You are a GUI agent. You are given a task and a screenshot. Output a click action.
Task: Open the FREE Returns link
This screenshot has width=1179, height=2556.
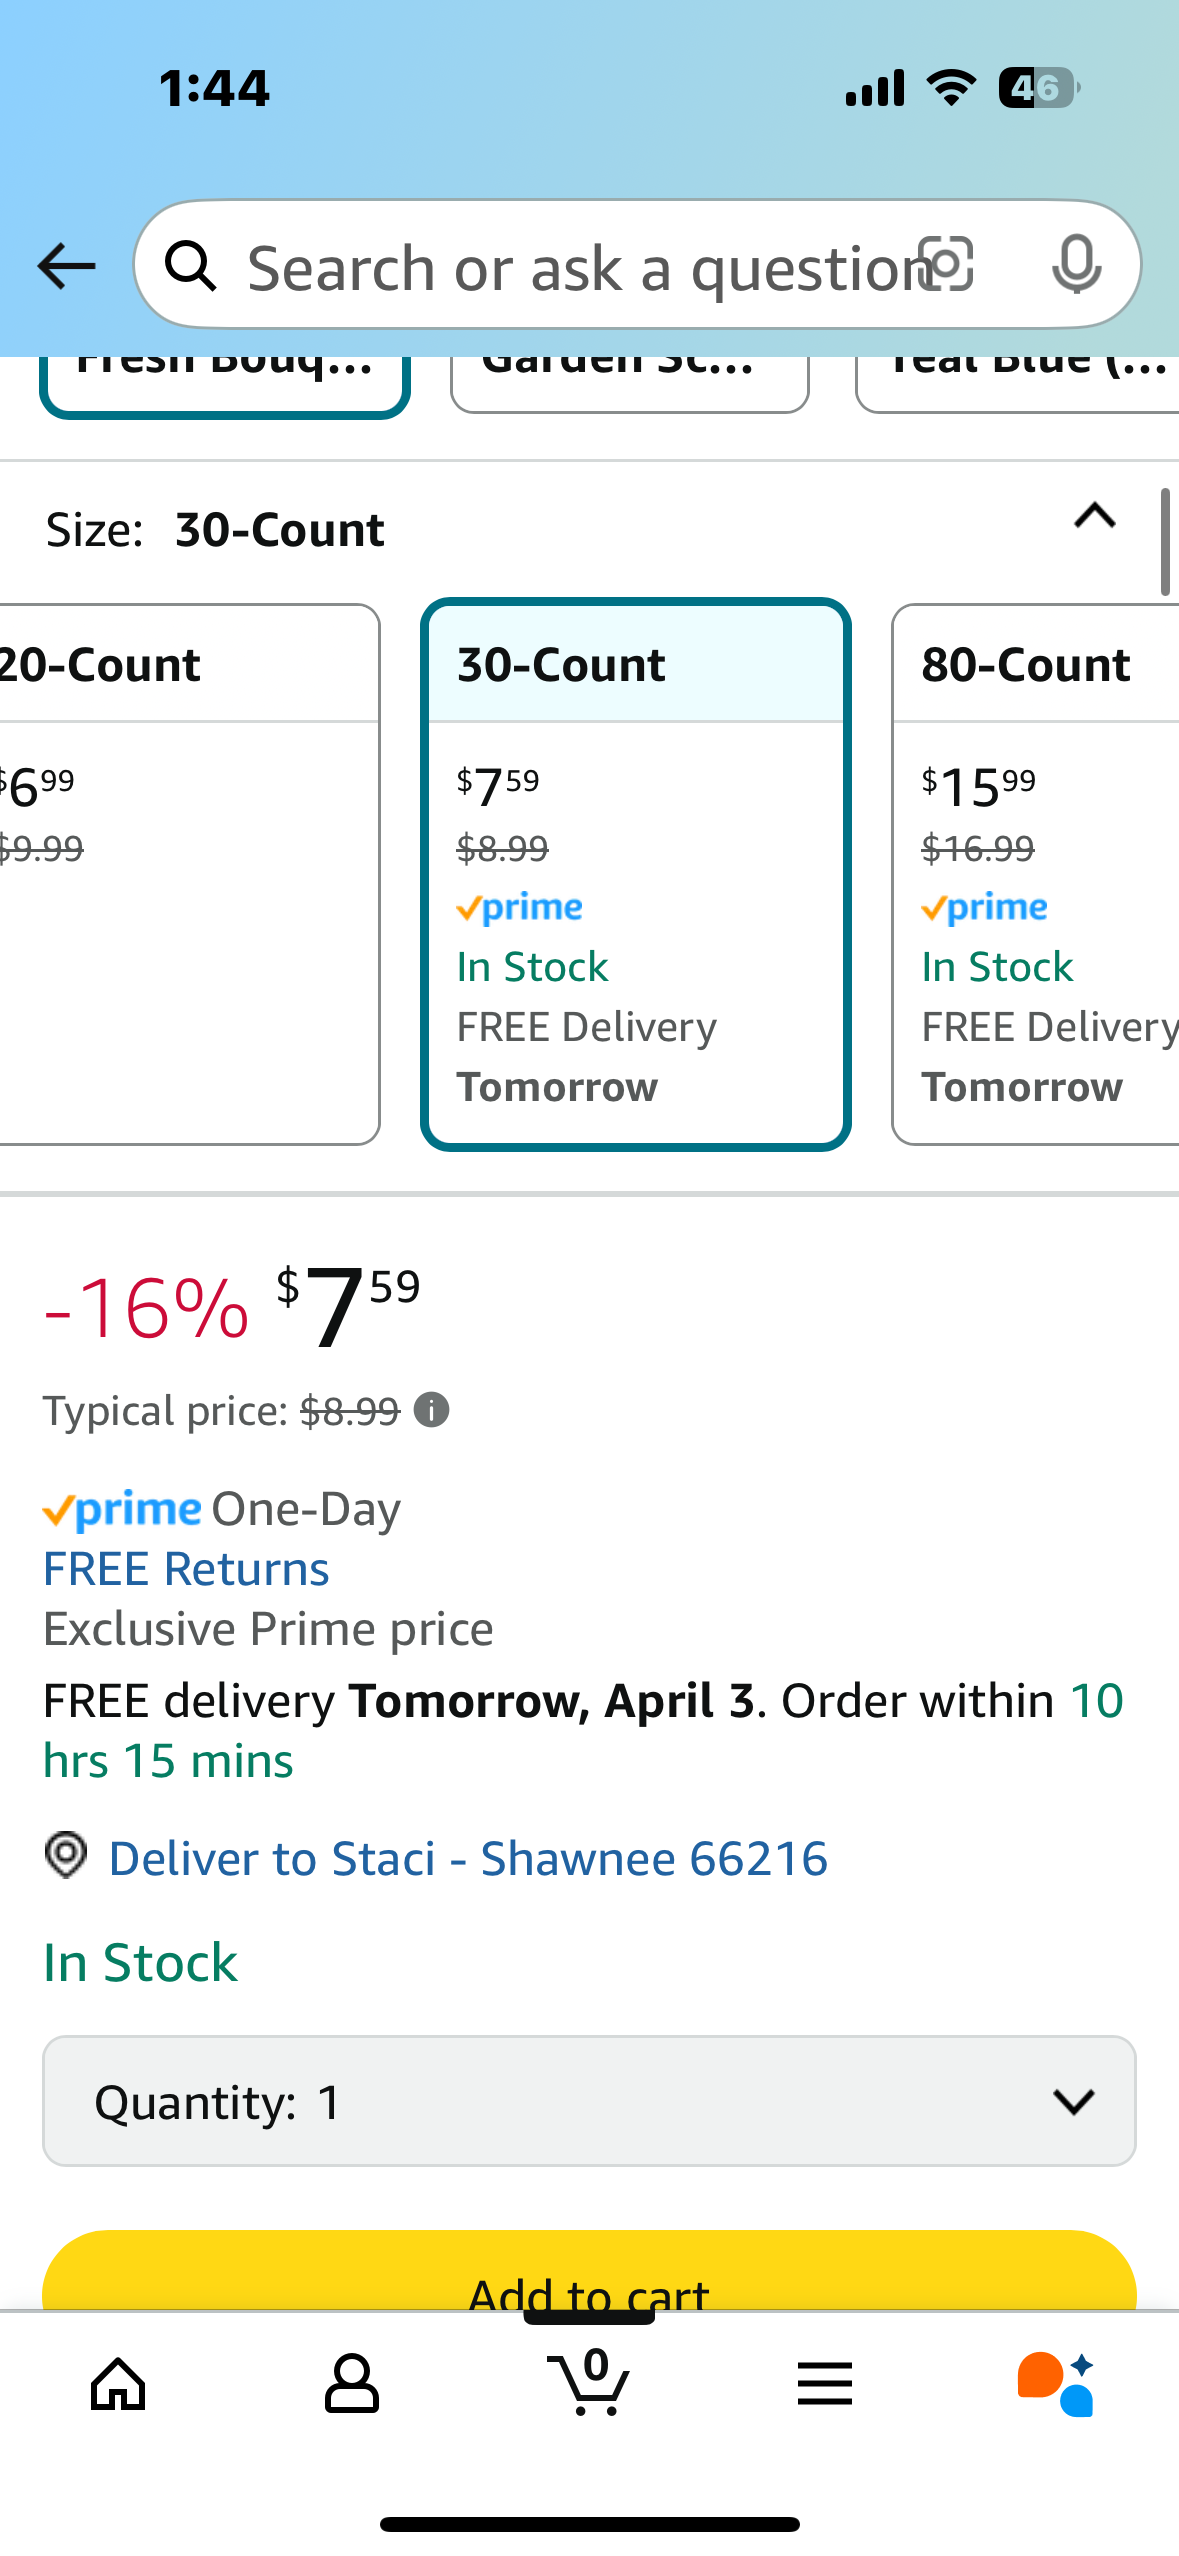[x=186, y=1569]
